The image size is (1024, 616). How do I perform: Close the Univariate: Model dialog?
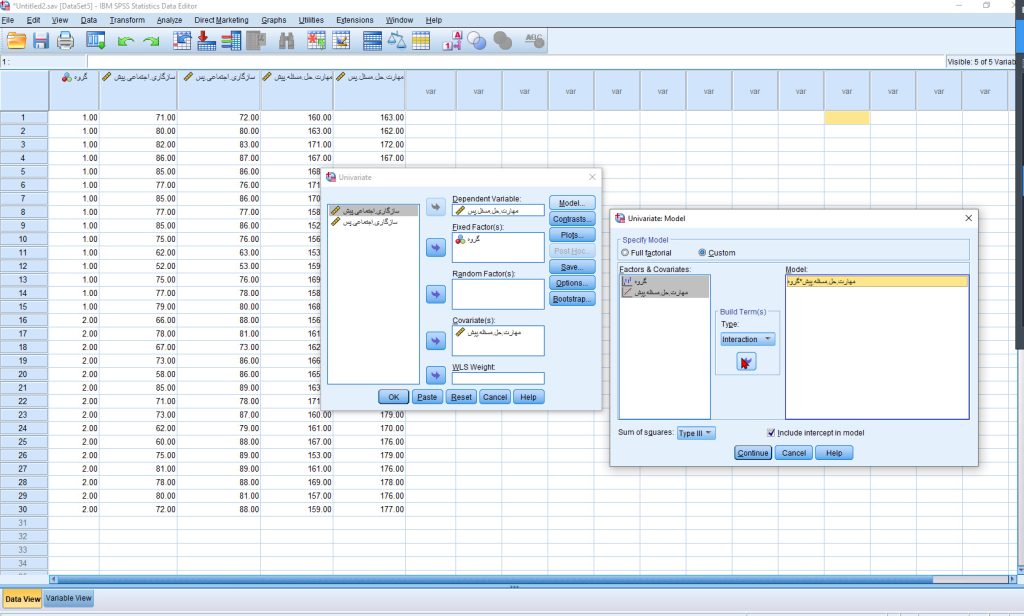pyautogui.click(x=968, y=218)
